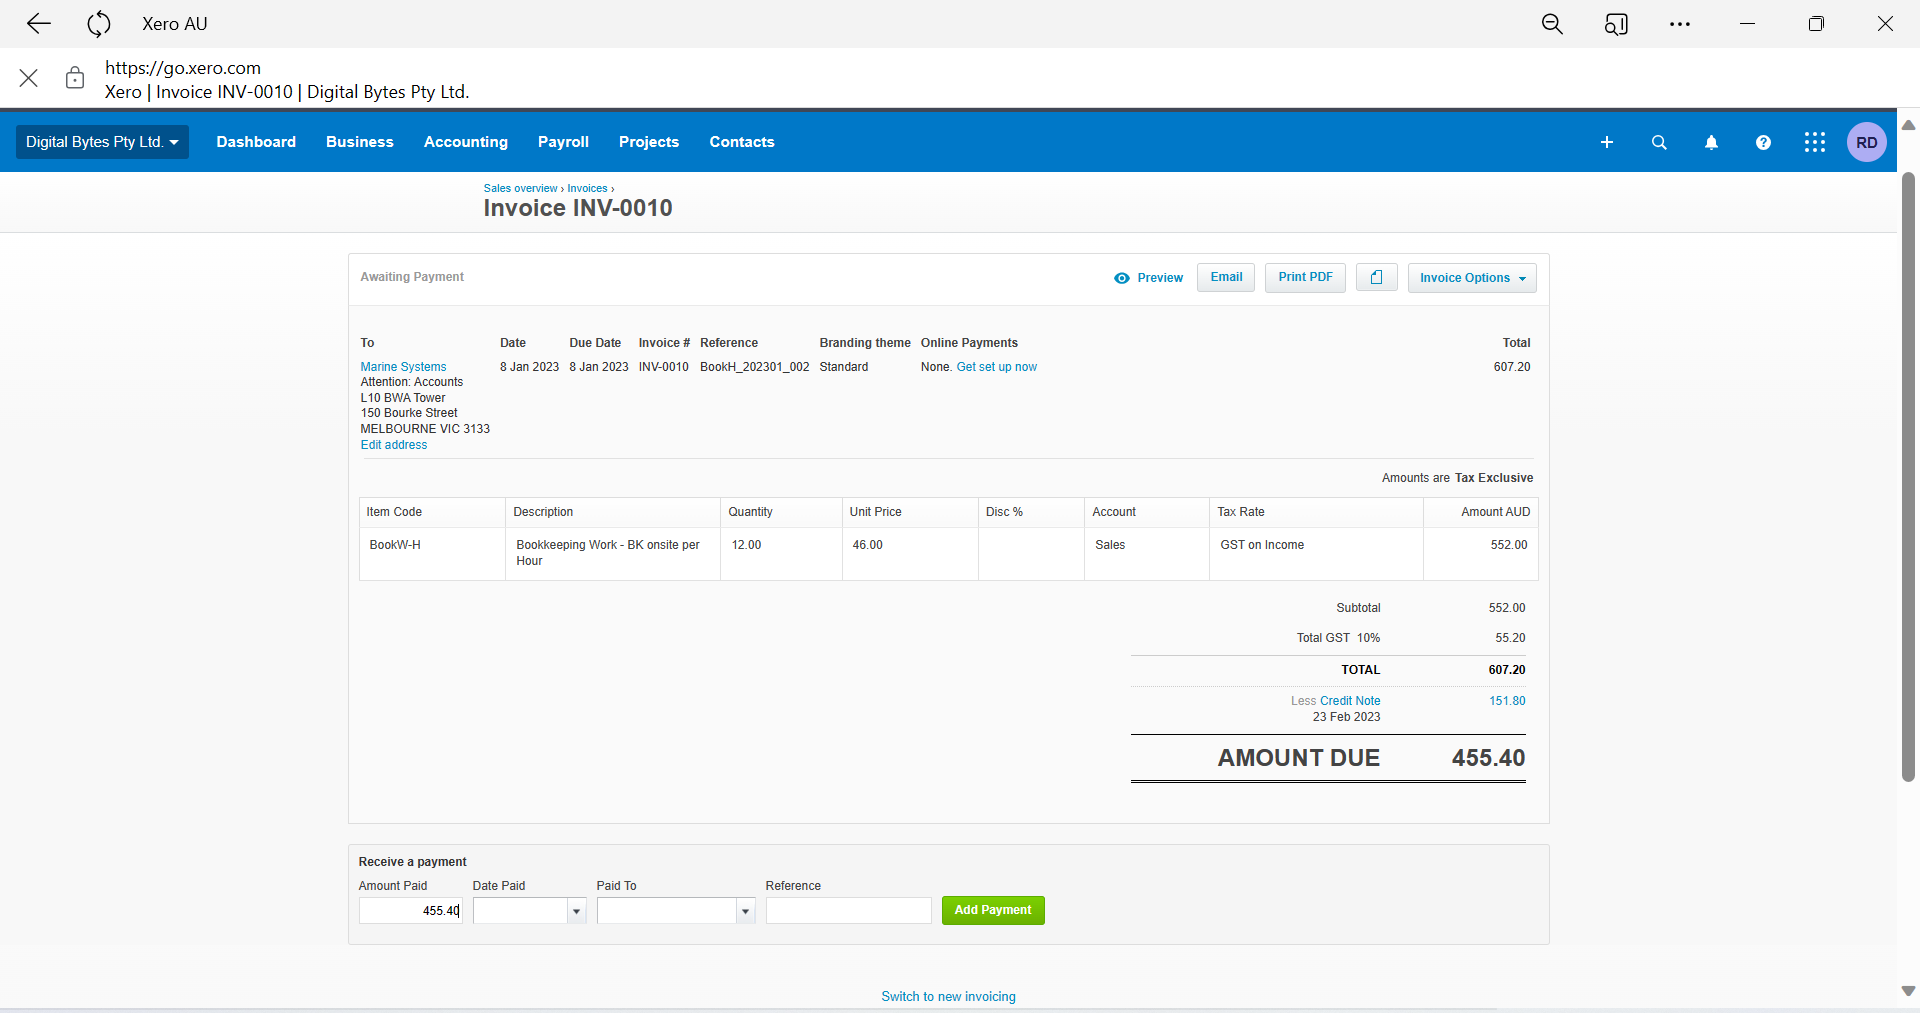Click the Email button
The height and width of the screenshot is (1013, 1920).
(x=1226, y=278)
